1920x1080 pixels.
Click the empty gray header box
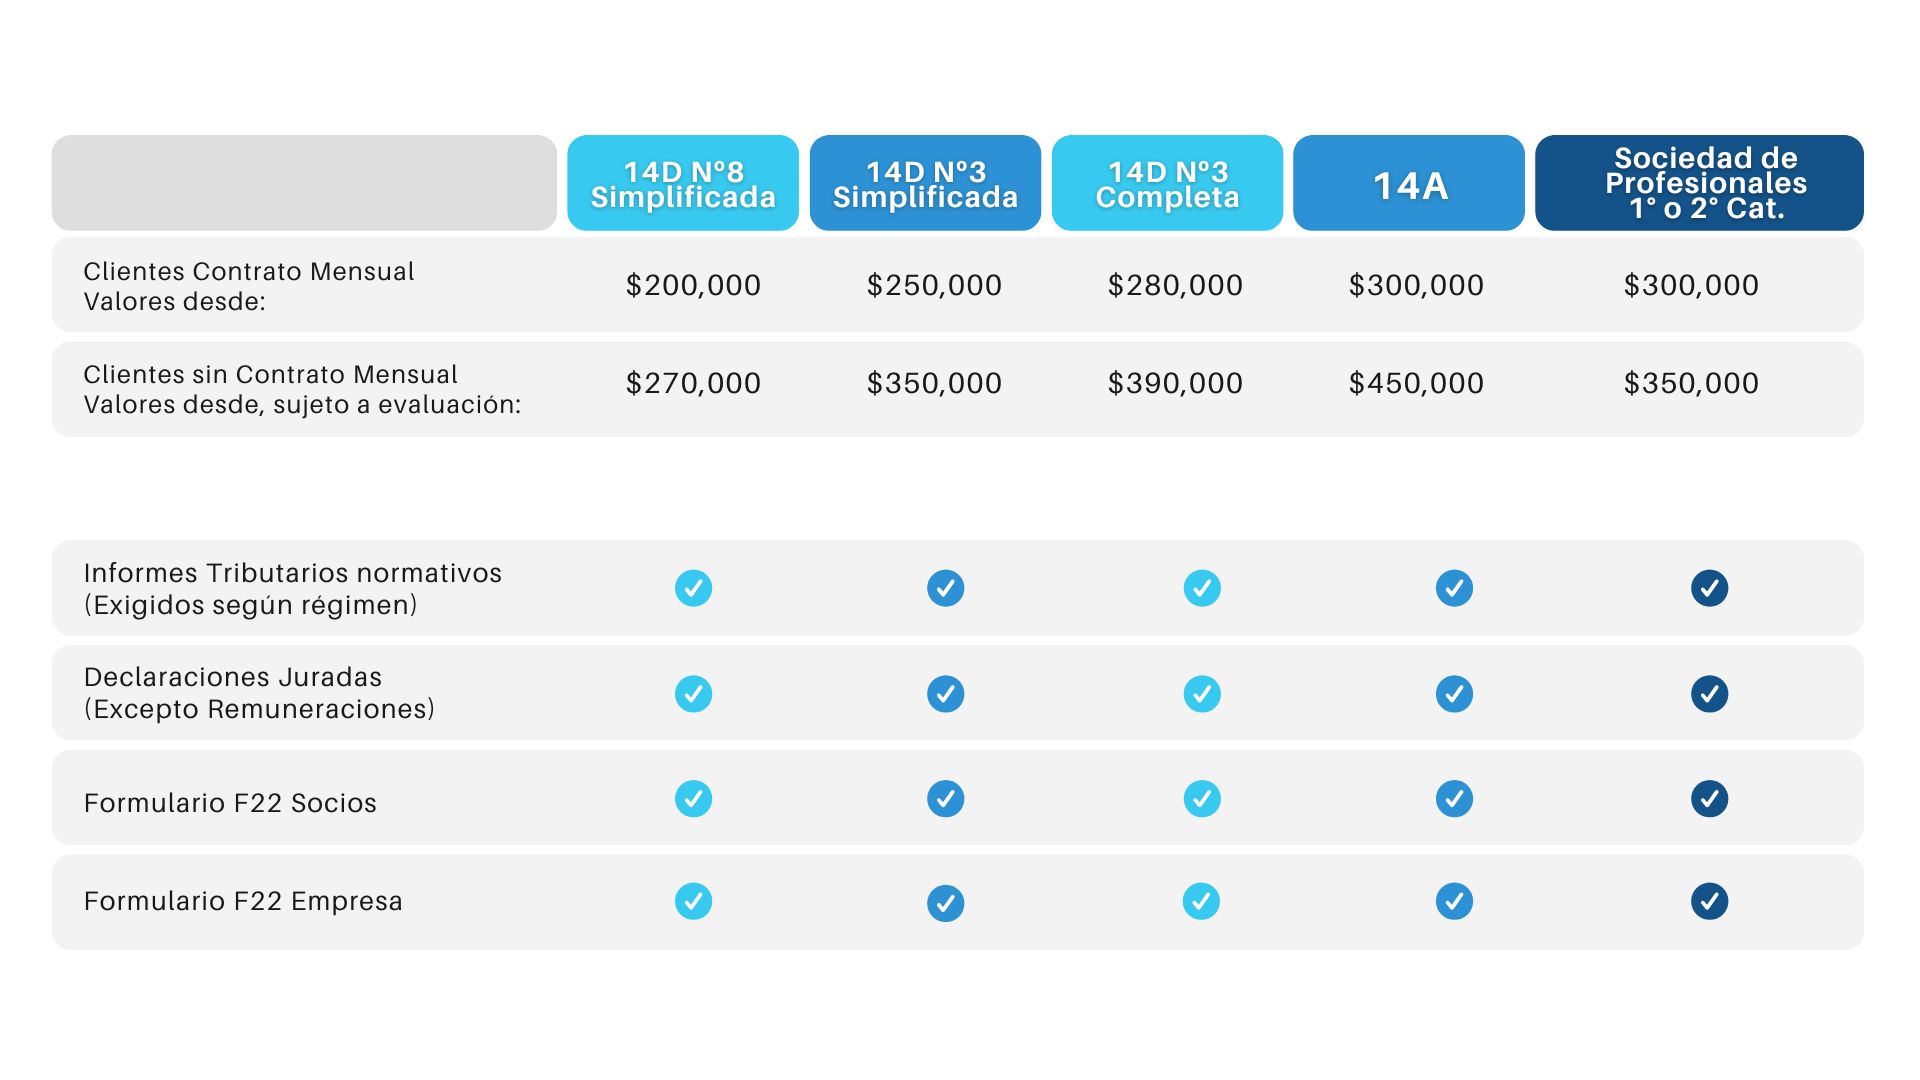pyautogui.click(x=304, y=183)
